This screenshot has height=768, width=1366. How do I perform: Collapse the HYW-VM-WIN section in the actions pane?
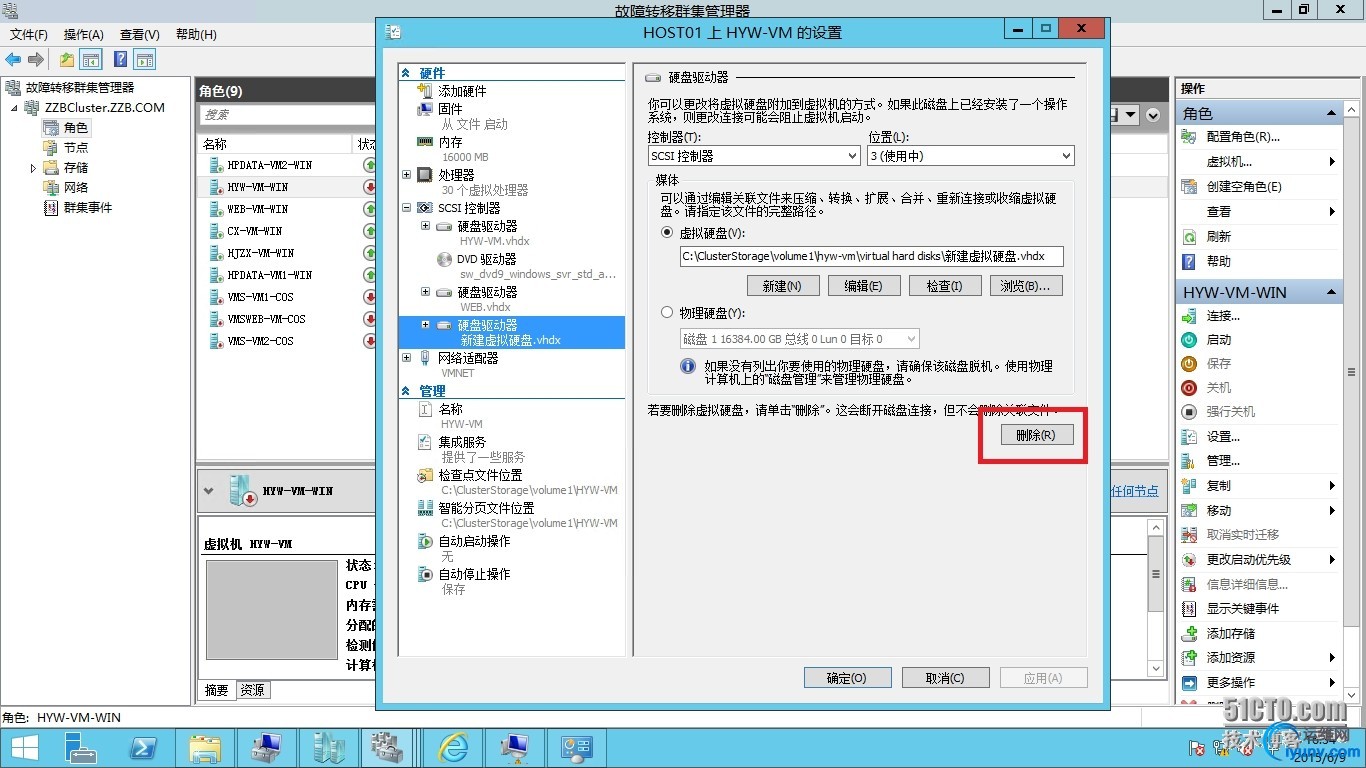point(1331,292)
